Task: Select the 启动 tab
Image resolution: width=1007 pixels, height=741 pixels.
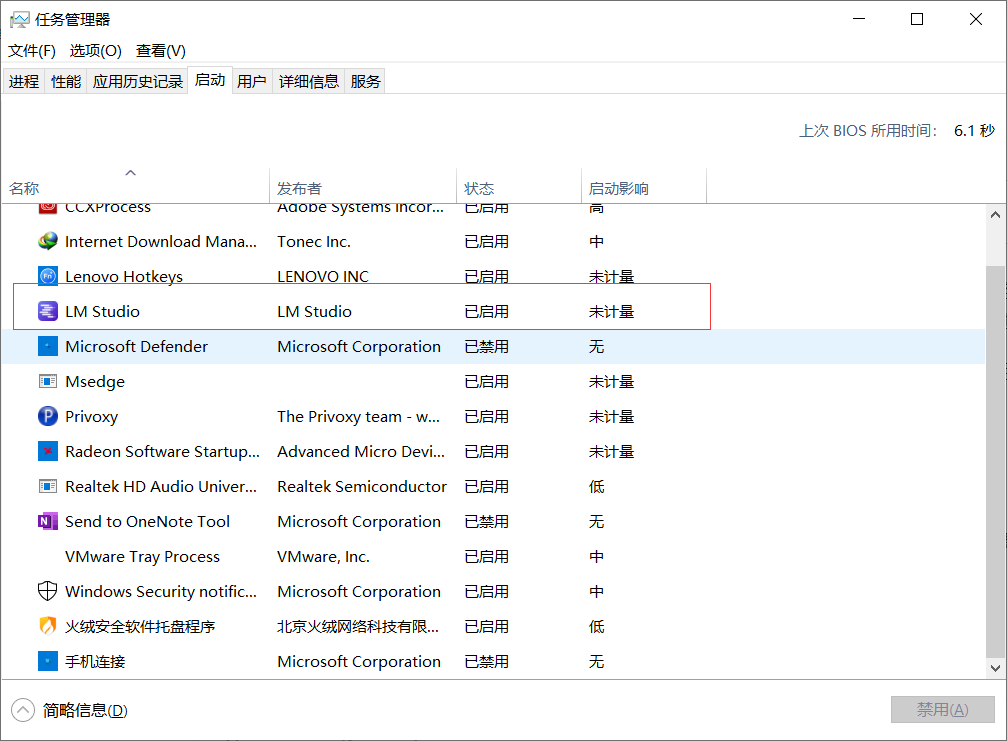Action: point(210,80)
